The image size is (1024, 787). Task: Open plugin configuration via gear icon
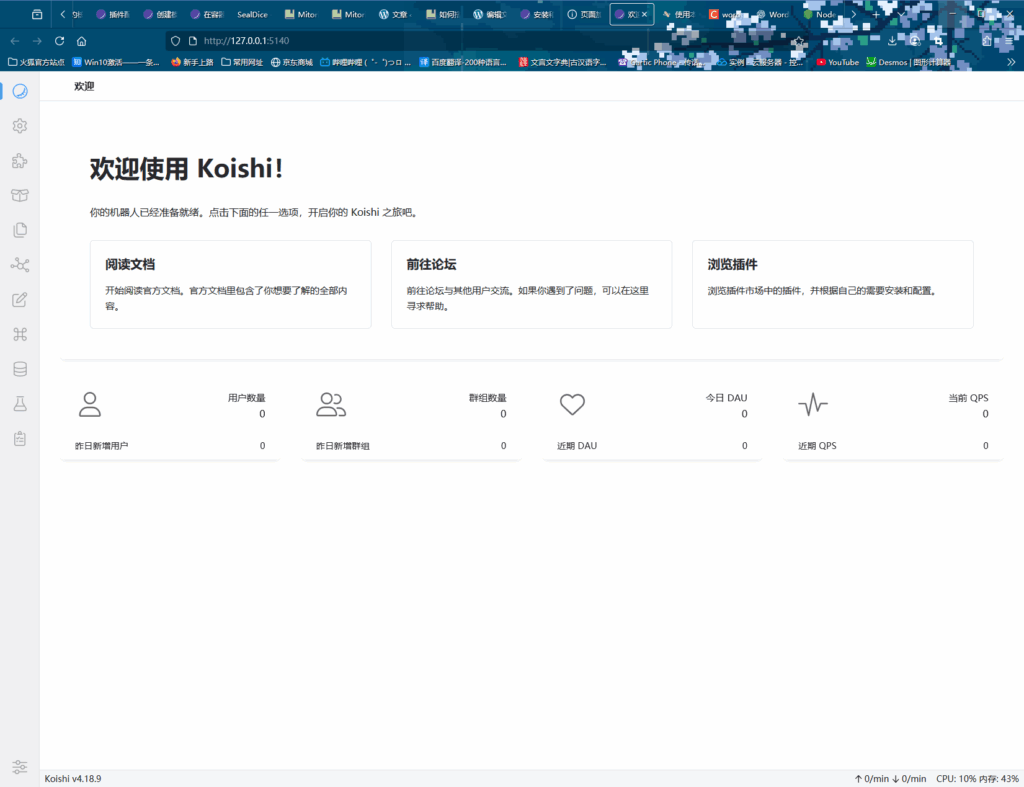tap(19, 126)
